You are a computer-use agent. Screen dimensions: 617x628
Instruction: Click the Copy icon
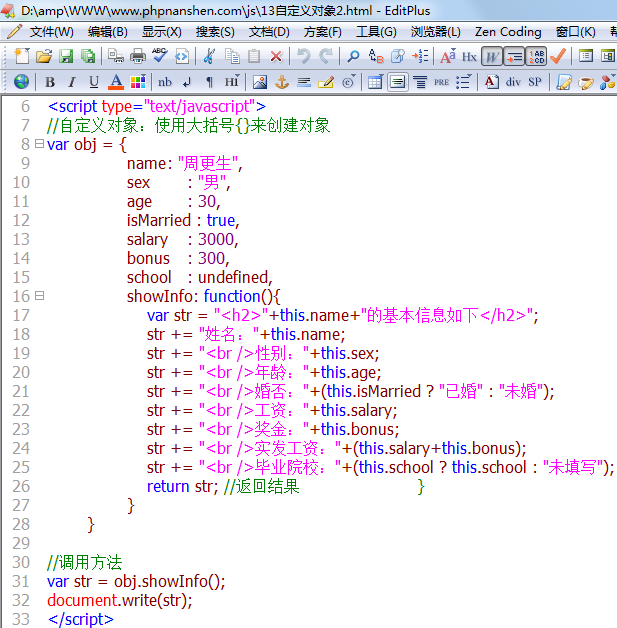(x=232, y=56)
